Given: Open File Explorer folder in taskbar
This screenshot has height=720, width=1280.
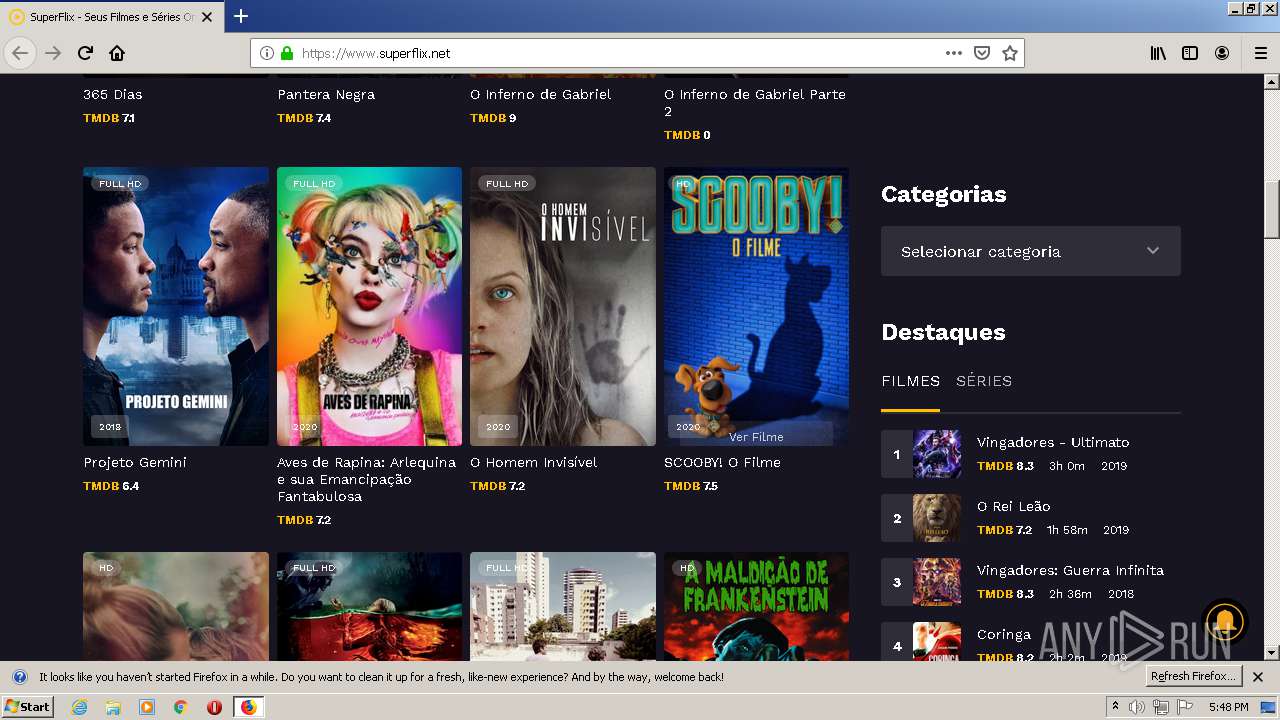Looking at the screenshot, I should tap(113, 707).
